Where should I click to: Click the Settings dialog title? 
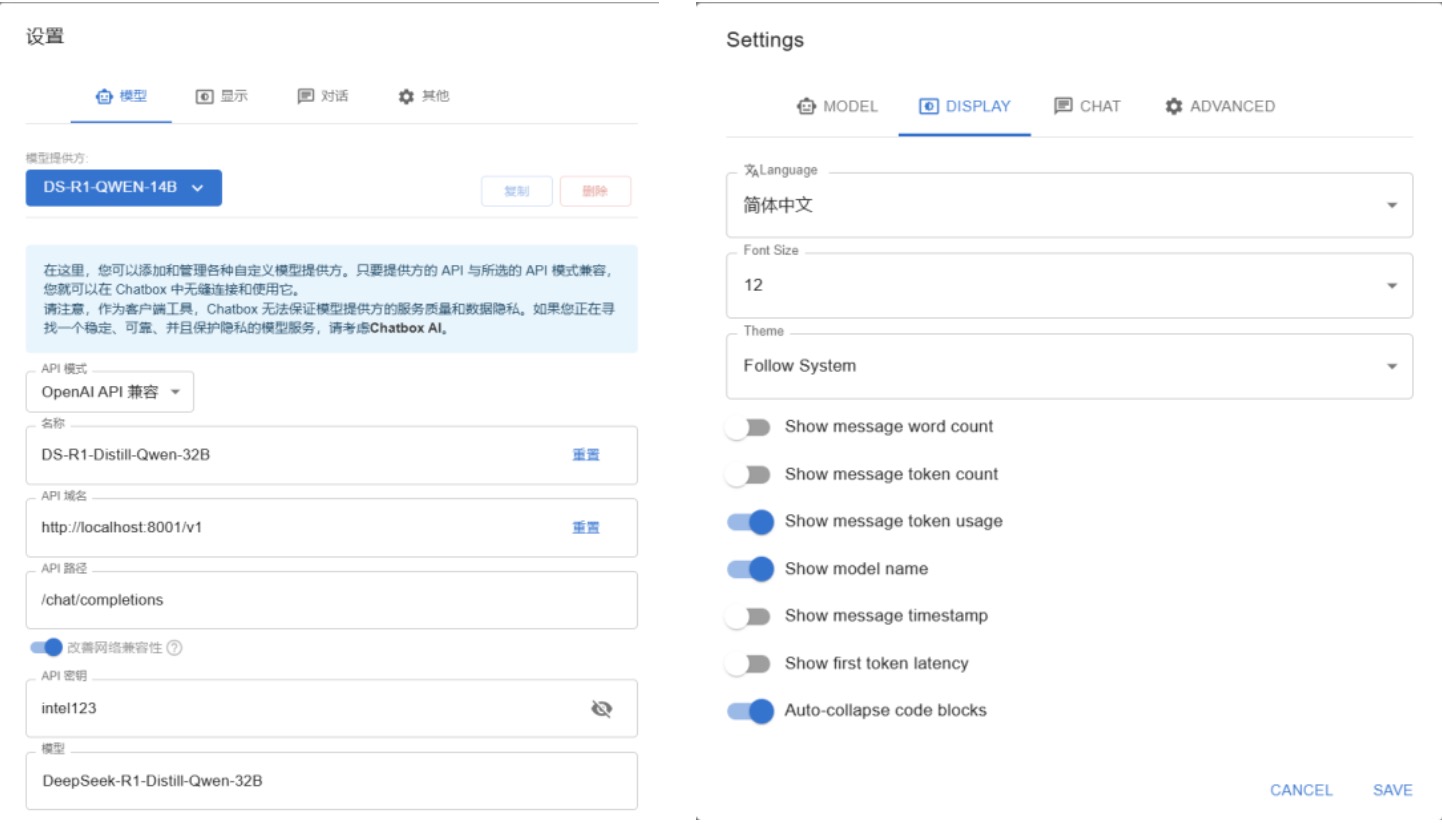tap(765, 40)
